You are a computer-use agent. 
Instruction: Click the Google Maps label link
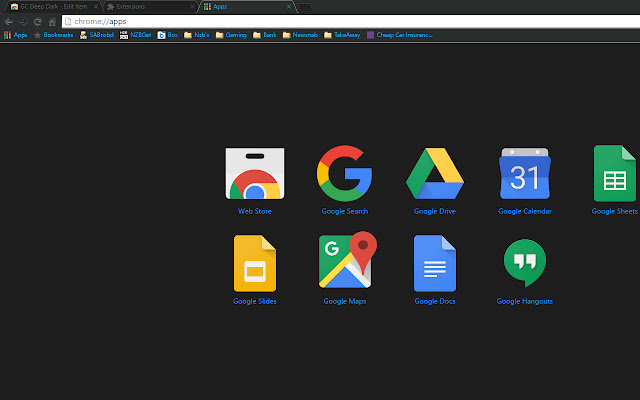pos(345,301)
